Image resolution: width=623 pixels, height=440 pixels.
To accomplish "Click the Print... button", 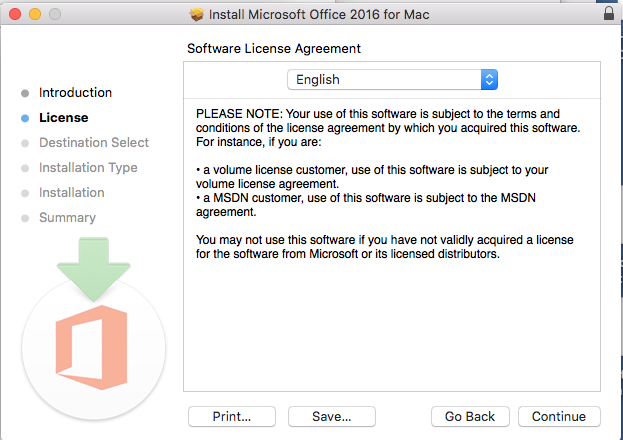I will click(232, 417).
